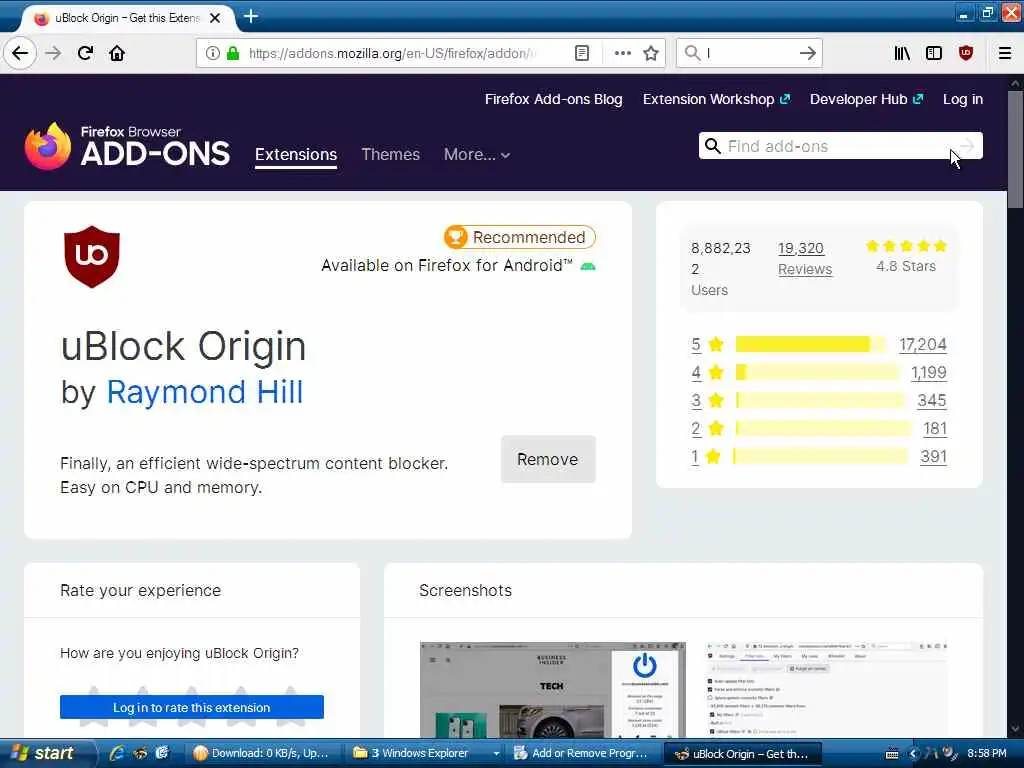Open the 17,204 five-star reviews count
The height and width of the screenshot is (768, 1024).
pyautogui.click(x=922, y=344)
